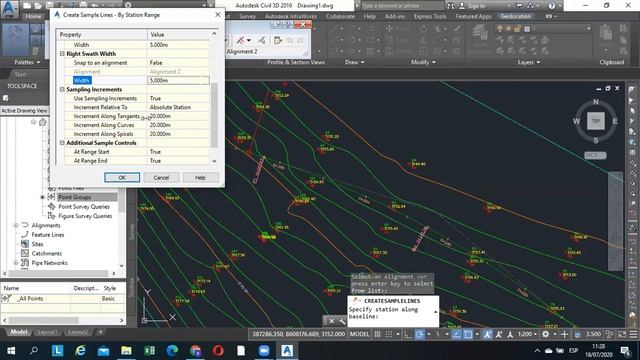
Task: Click the Feature Lines icon in tree
Action: (25, 234)
